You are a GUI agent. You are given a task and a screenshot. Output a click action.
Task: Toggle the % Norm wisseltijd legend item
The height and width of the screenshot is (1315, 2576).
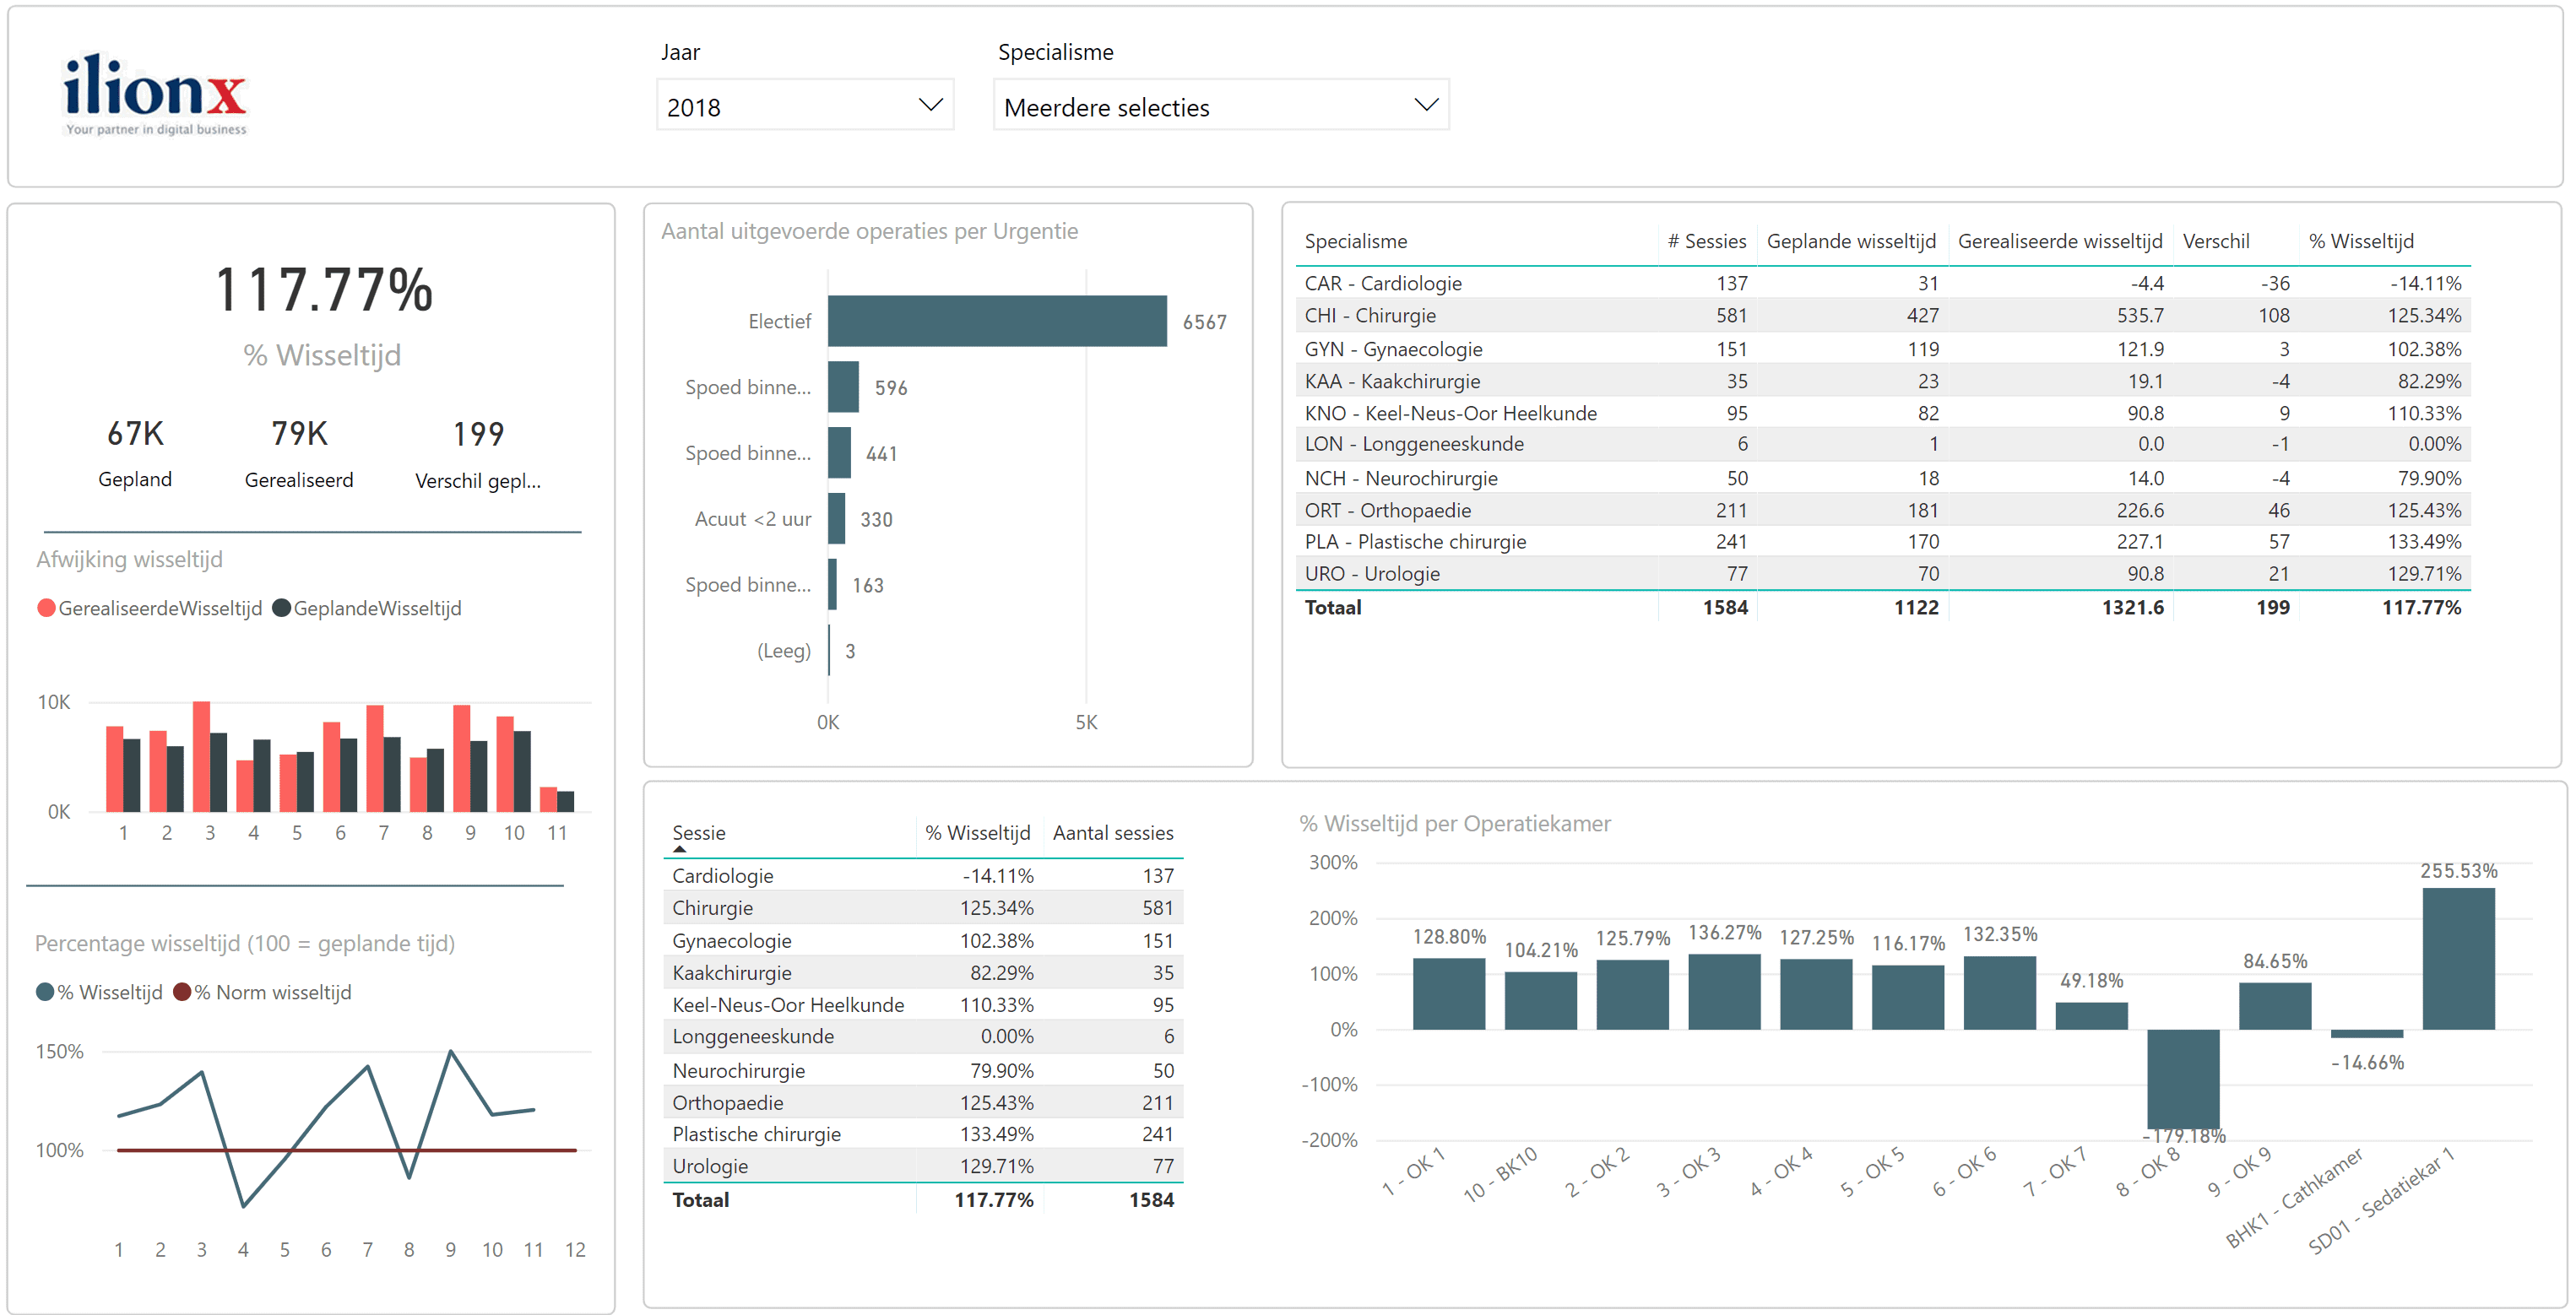265,992
